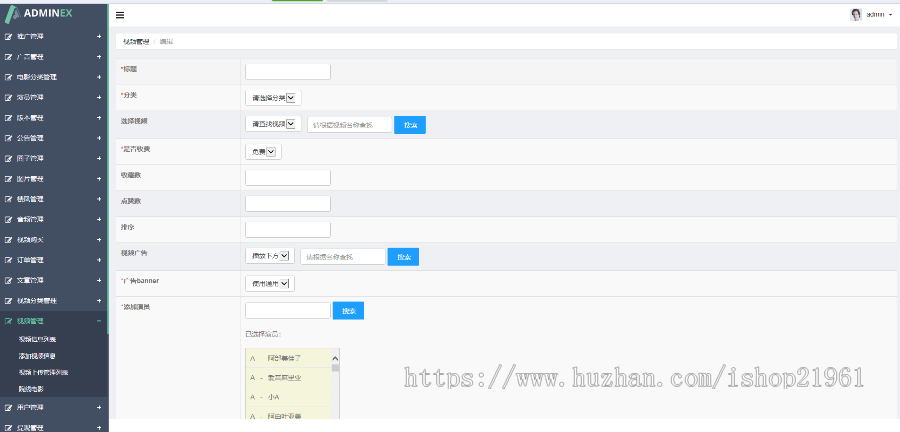Click the edit icon beside 公告管理
The height and width of the screenshot is (432, 900).
tap(8, 138)
